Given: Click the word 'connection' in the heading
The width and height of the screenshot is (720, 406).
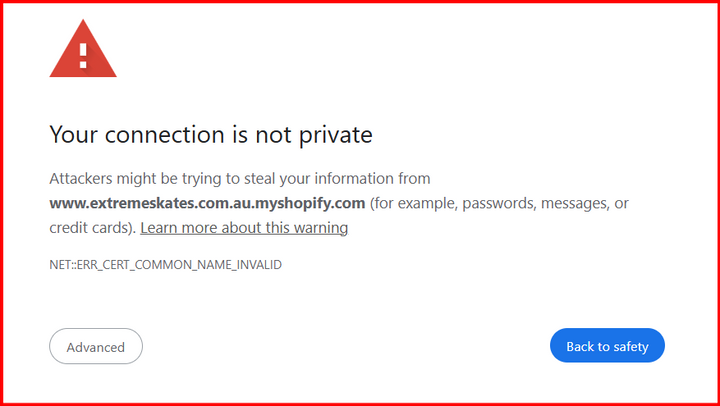Looking at the screenshot, I should 168,134.
